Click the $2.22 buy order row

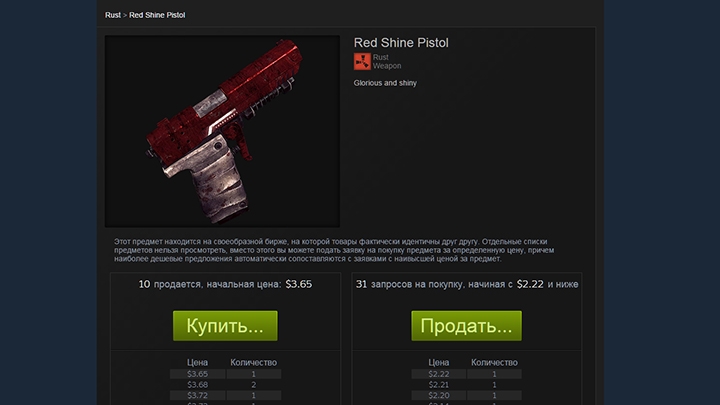tap(467, 374)
